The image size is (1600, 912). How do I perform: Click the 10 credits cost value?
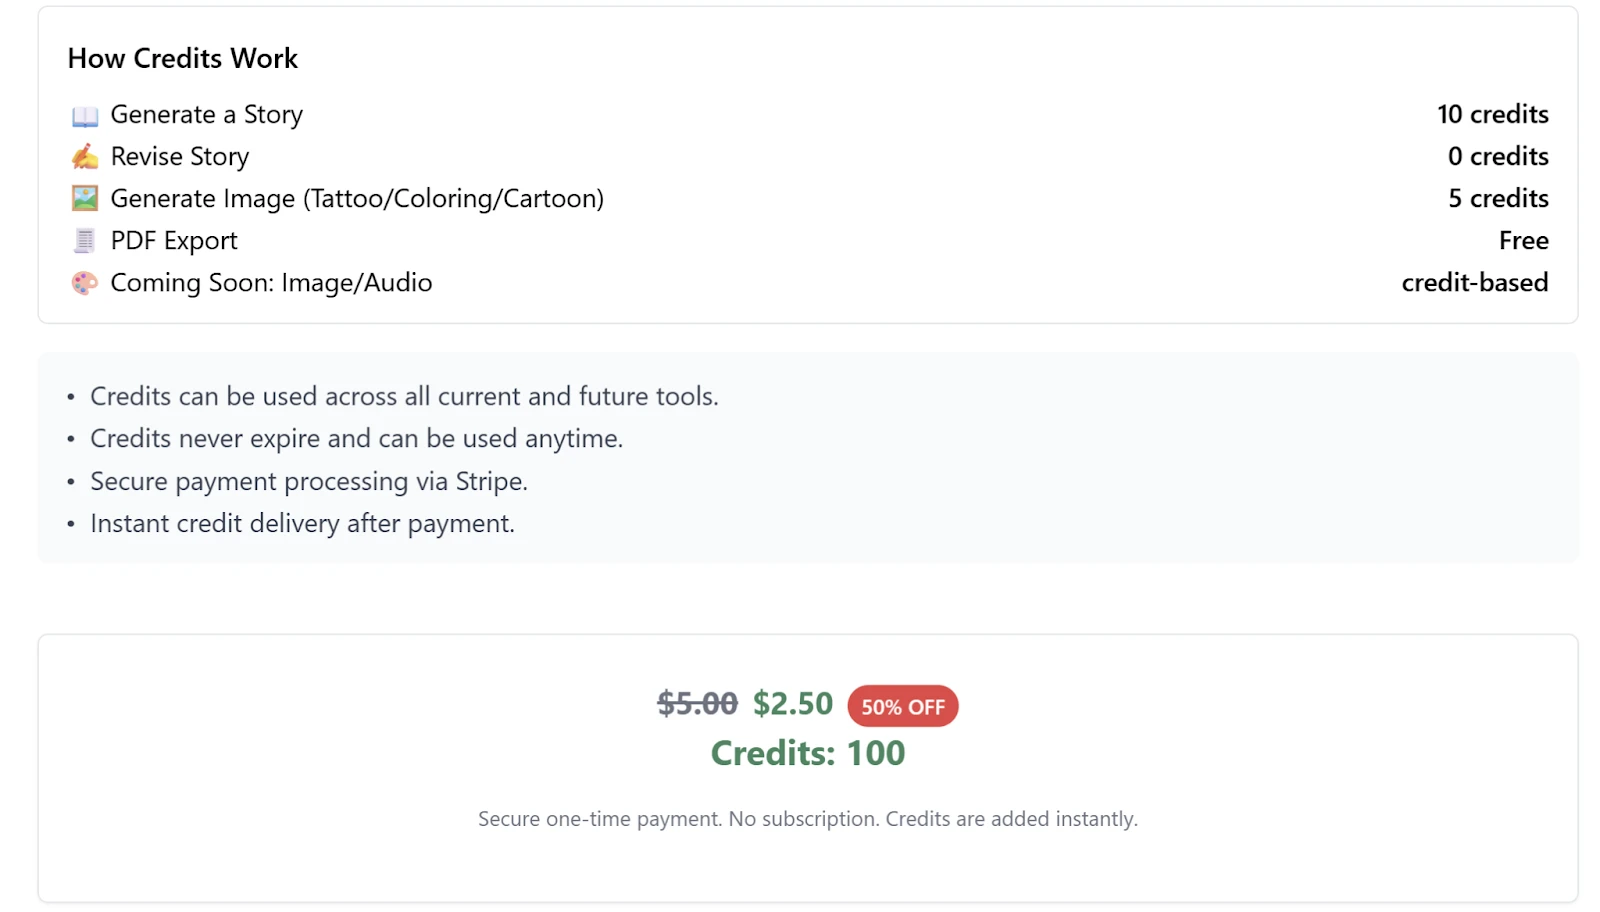(x=1492, y=115)
